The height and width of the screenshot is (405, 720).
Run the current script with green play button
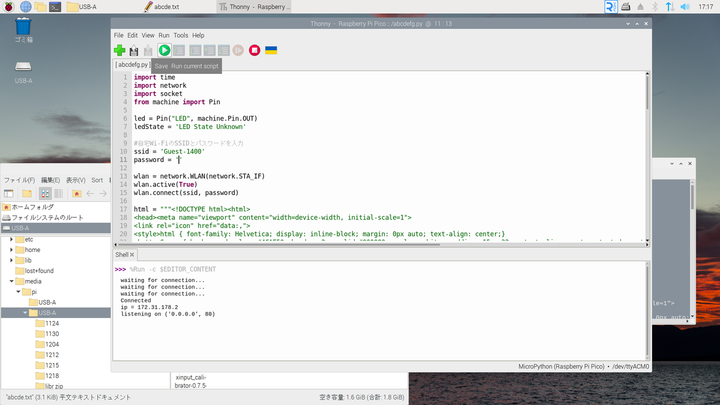(x=164, y=50)
